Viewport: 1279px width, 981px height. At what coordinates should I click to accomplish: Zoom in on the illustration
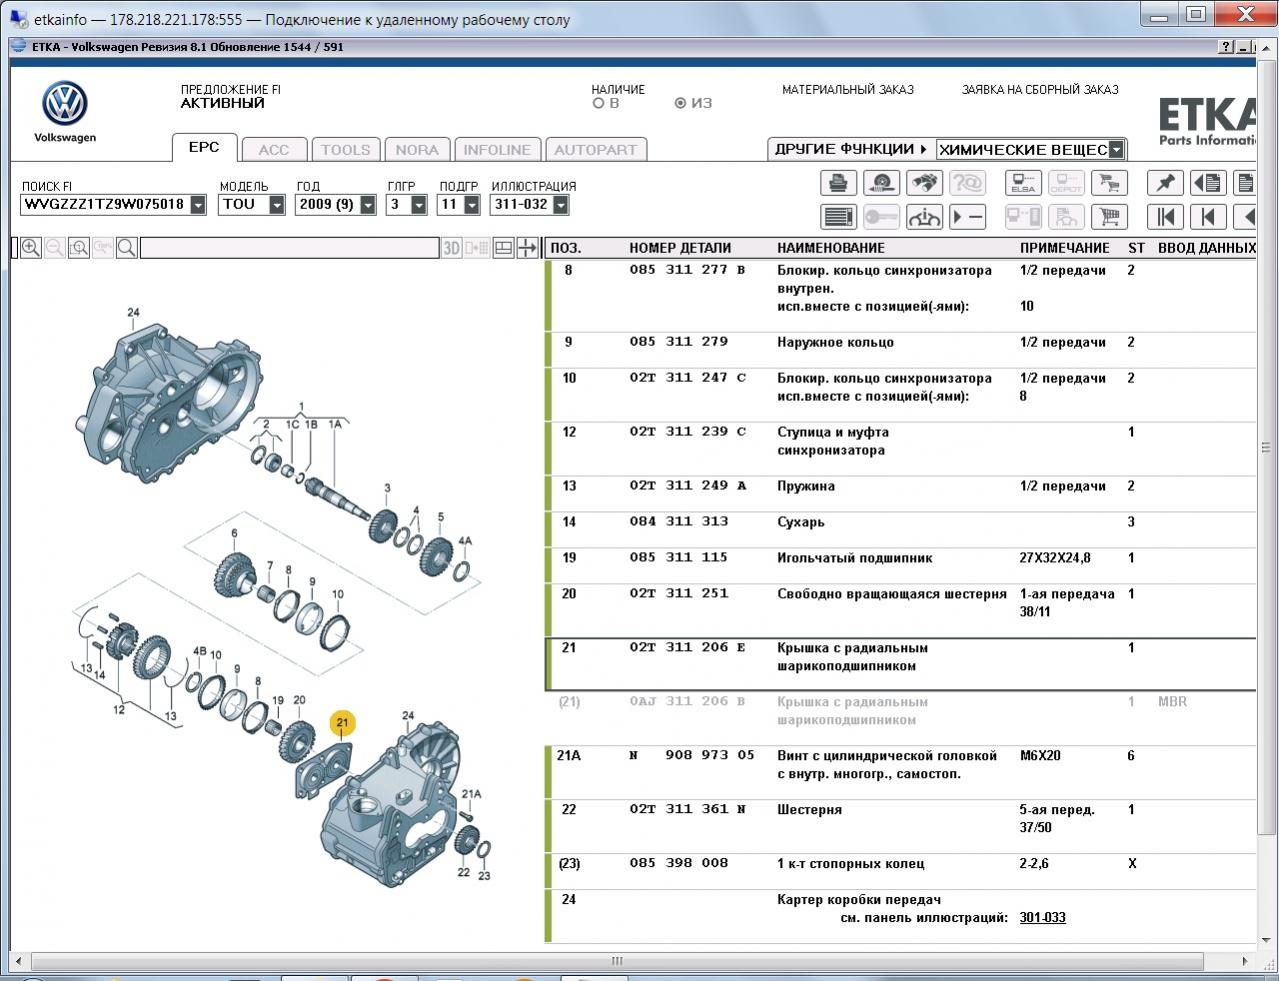click(x=31, y=248)
